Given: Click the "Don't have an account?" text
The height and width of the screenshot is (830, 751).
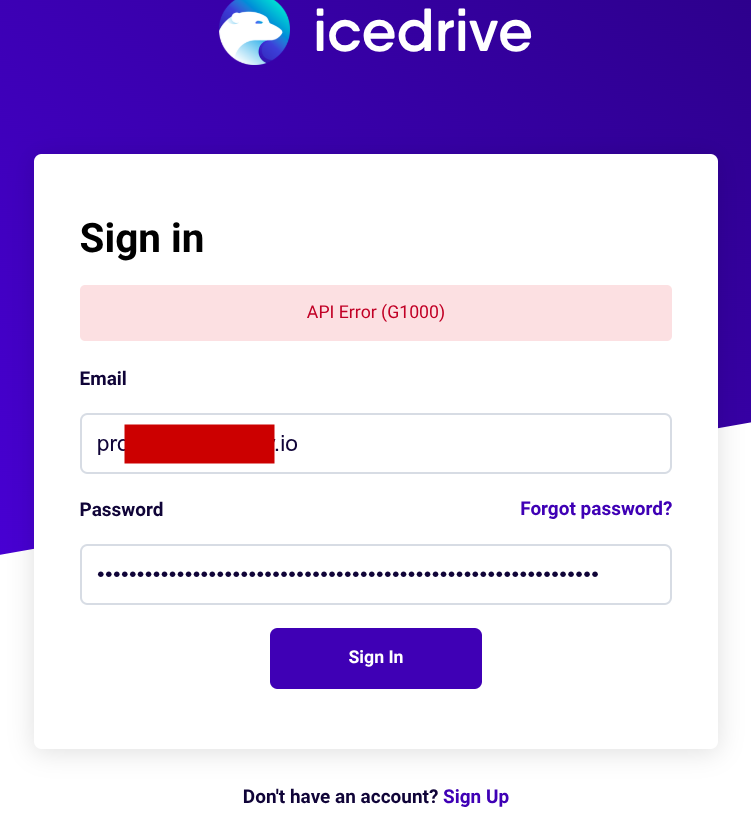Looking at the screenshot, I should tap(340, 797).
